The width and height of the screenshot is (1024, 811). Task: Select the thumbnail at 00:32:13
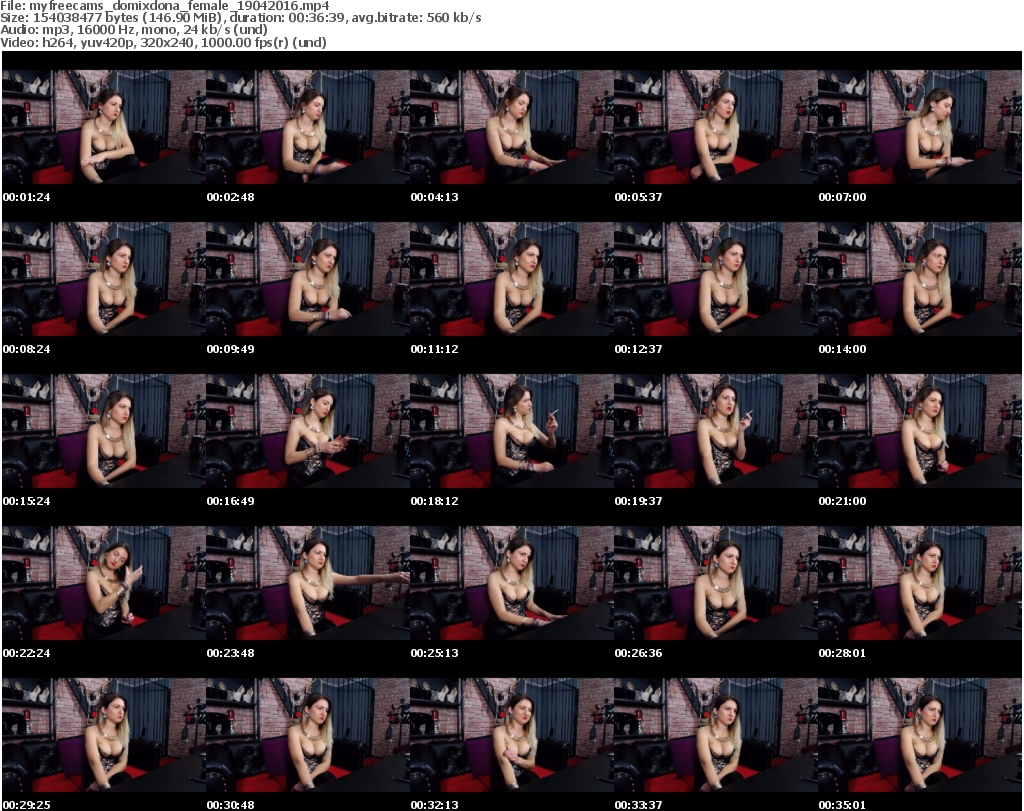511,736
